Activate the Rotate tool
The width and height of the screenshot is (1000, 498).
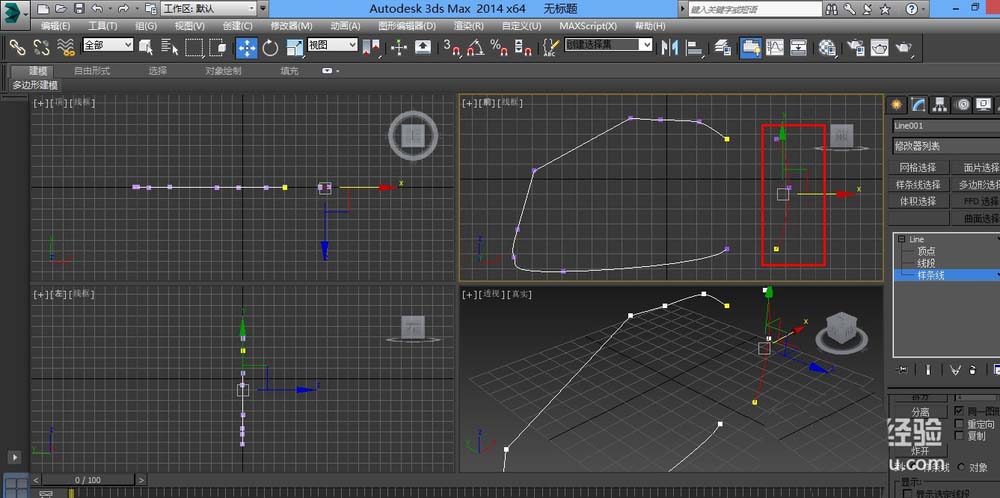pos(270,47)
